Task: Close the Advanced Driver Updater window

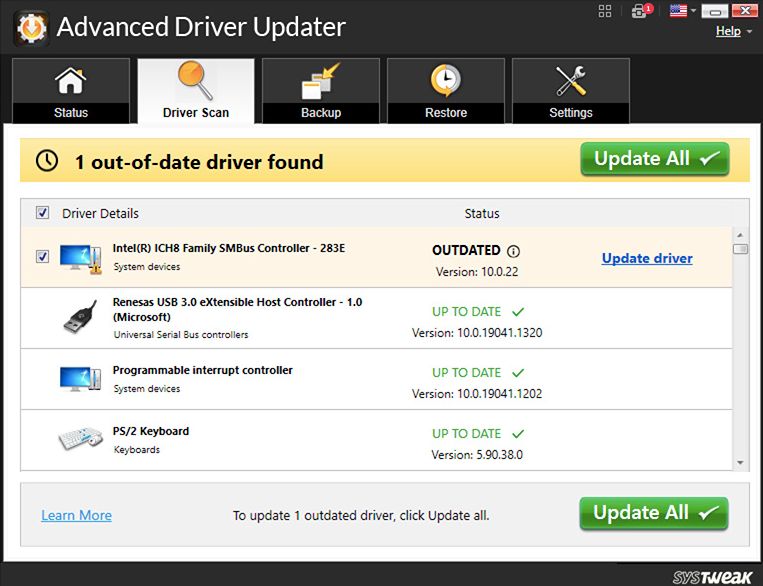Action: click(745, 11)
